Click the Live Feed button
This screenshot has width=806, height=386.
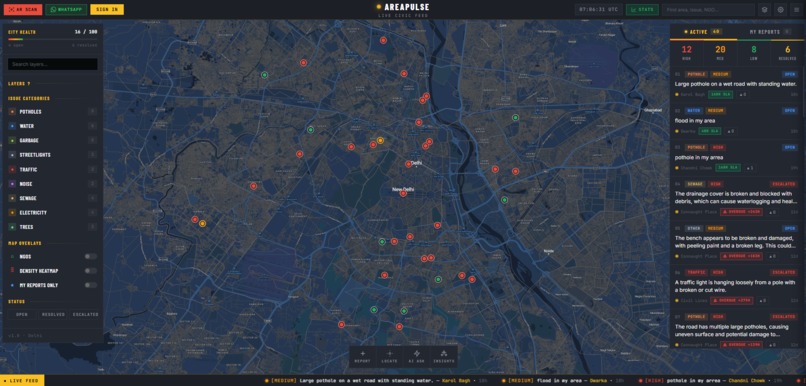(22, 380)
